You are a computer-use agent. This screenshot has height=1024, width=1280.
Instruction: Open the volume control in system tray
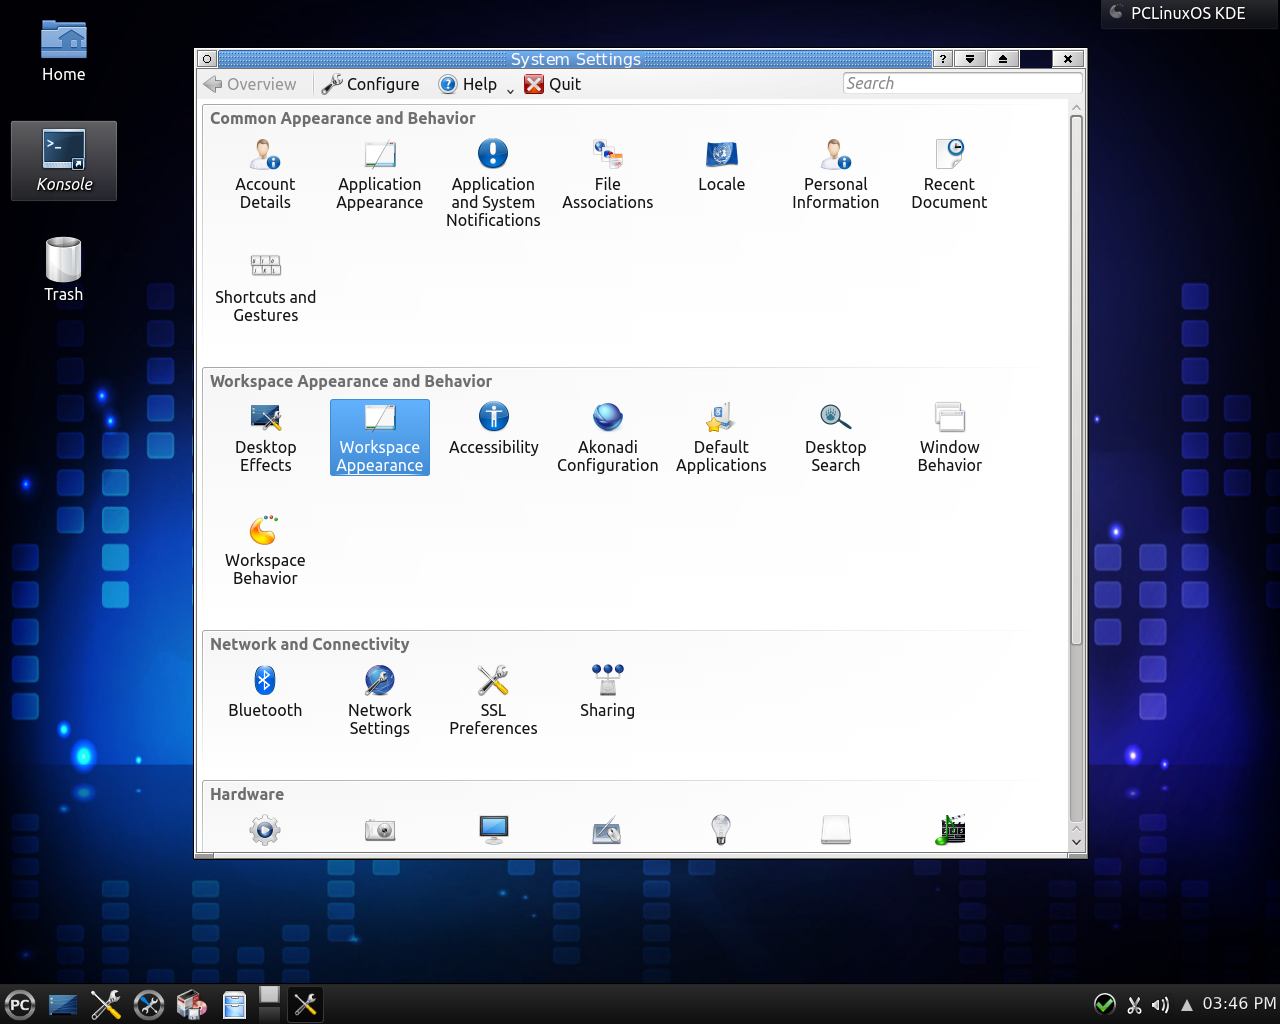click(1160, 1005)
